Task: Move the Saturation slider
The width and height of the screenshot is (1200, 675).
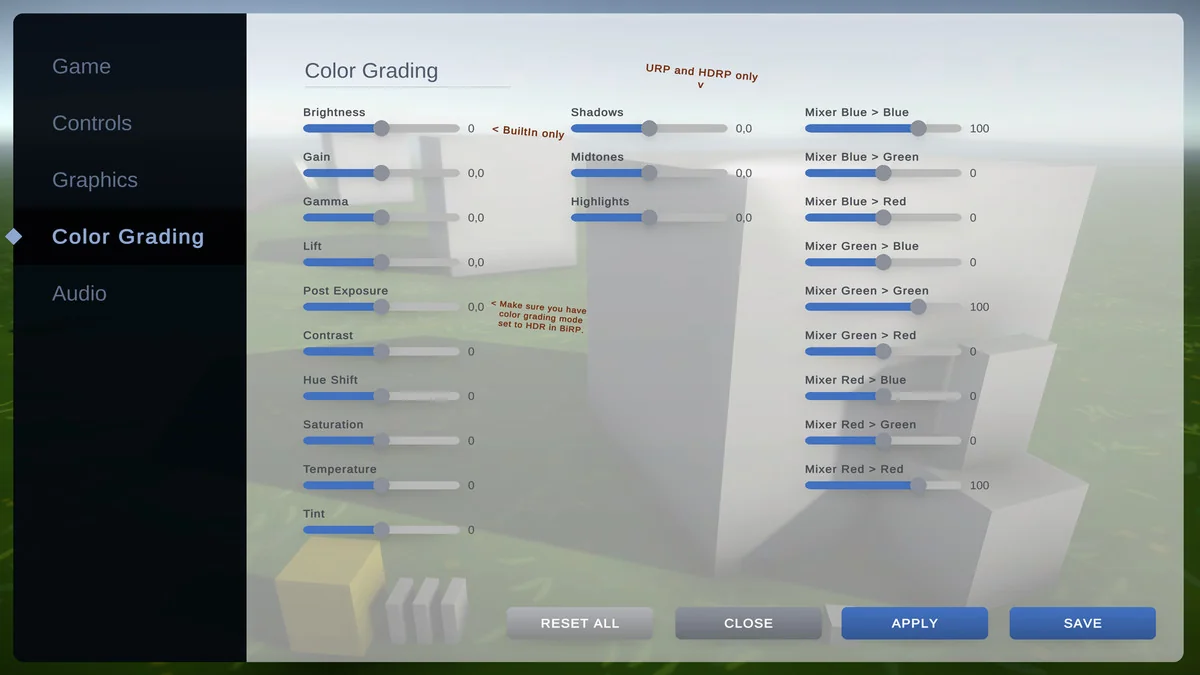Action: tap(381, 440)
